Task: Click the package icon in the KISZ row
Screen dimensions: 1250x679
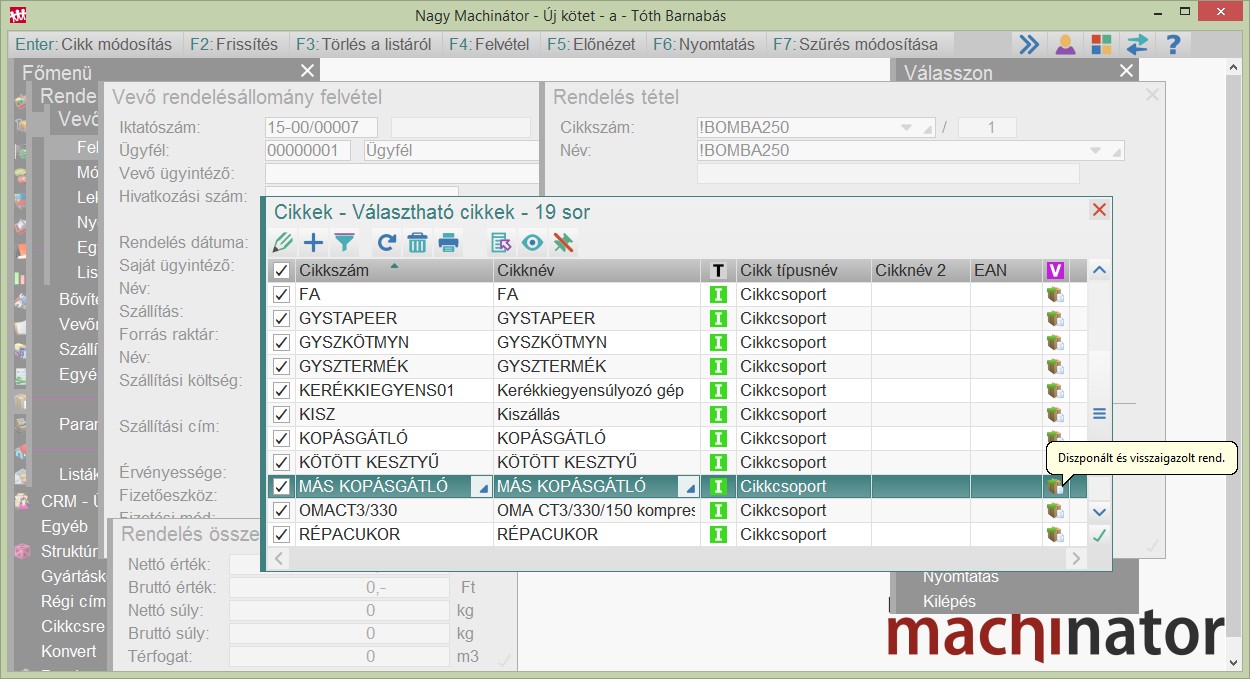Action: pos(1055,414)
